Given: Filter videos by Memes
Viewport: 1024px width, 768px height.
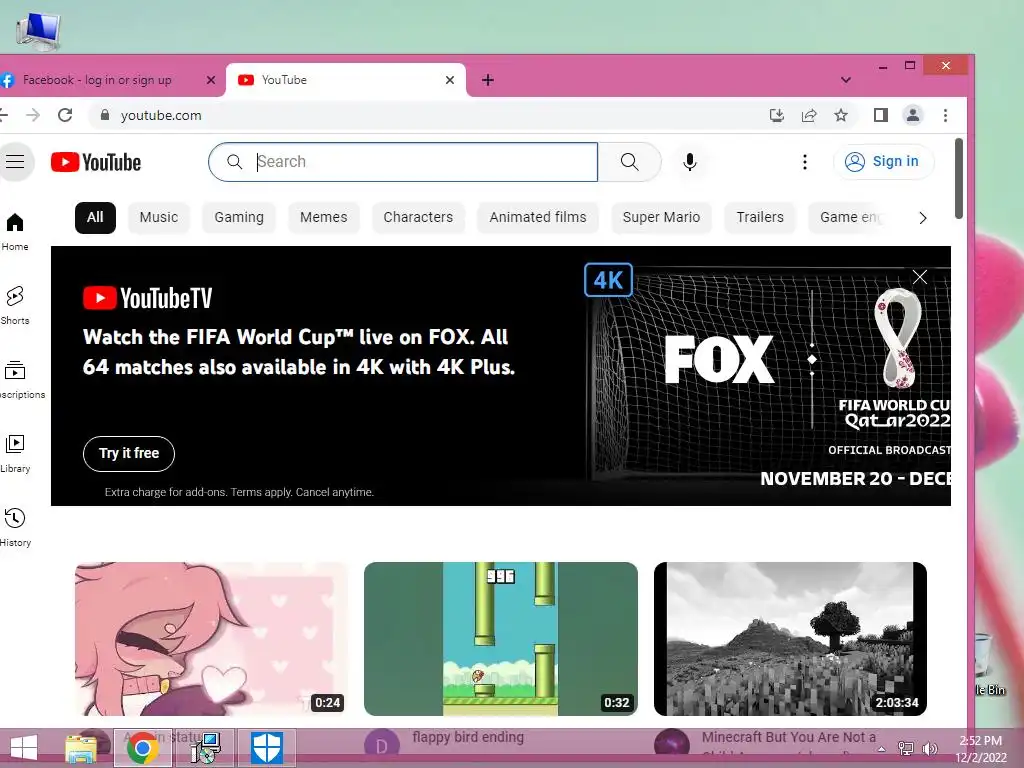Looking at the screenshot, I should pos(323,217).
